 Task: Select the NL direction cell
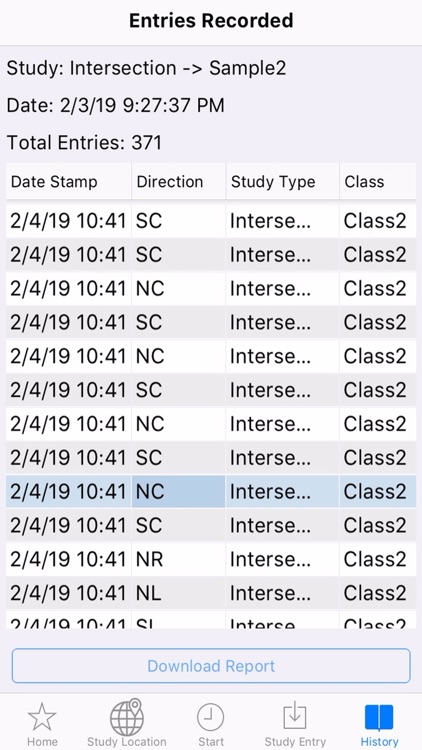(x=178, y=594)
